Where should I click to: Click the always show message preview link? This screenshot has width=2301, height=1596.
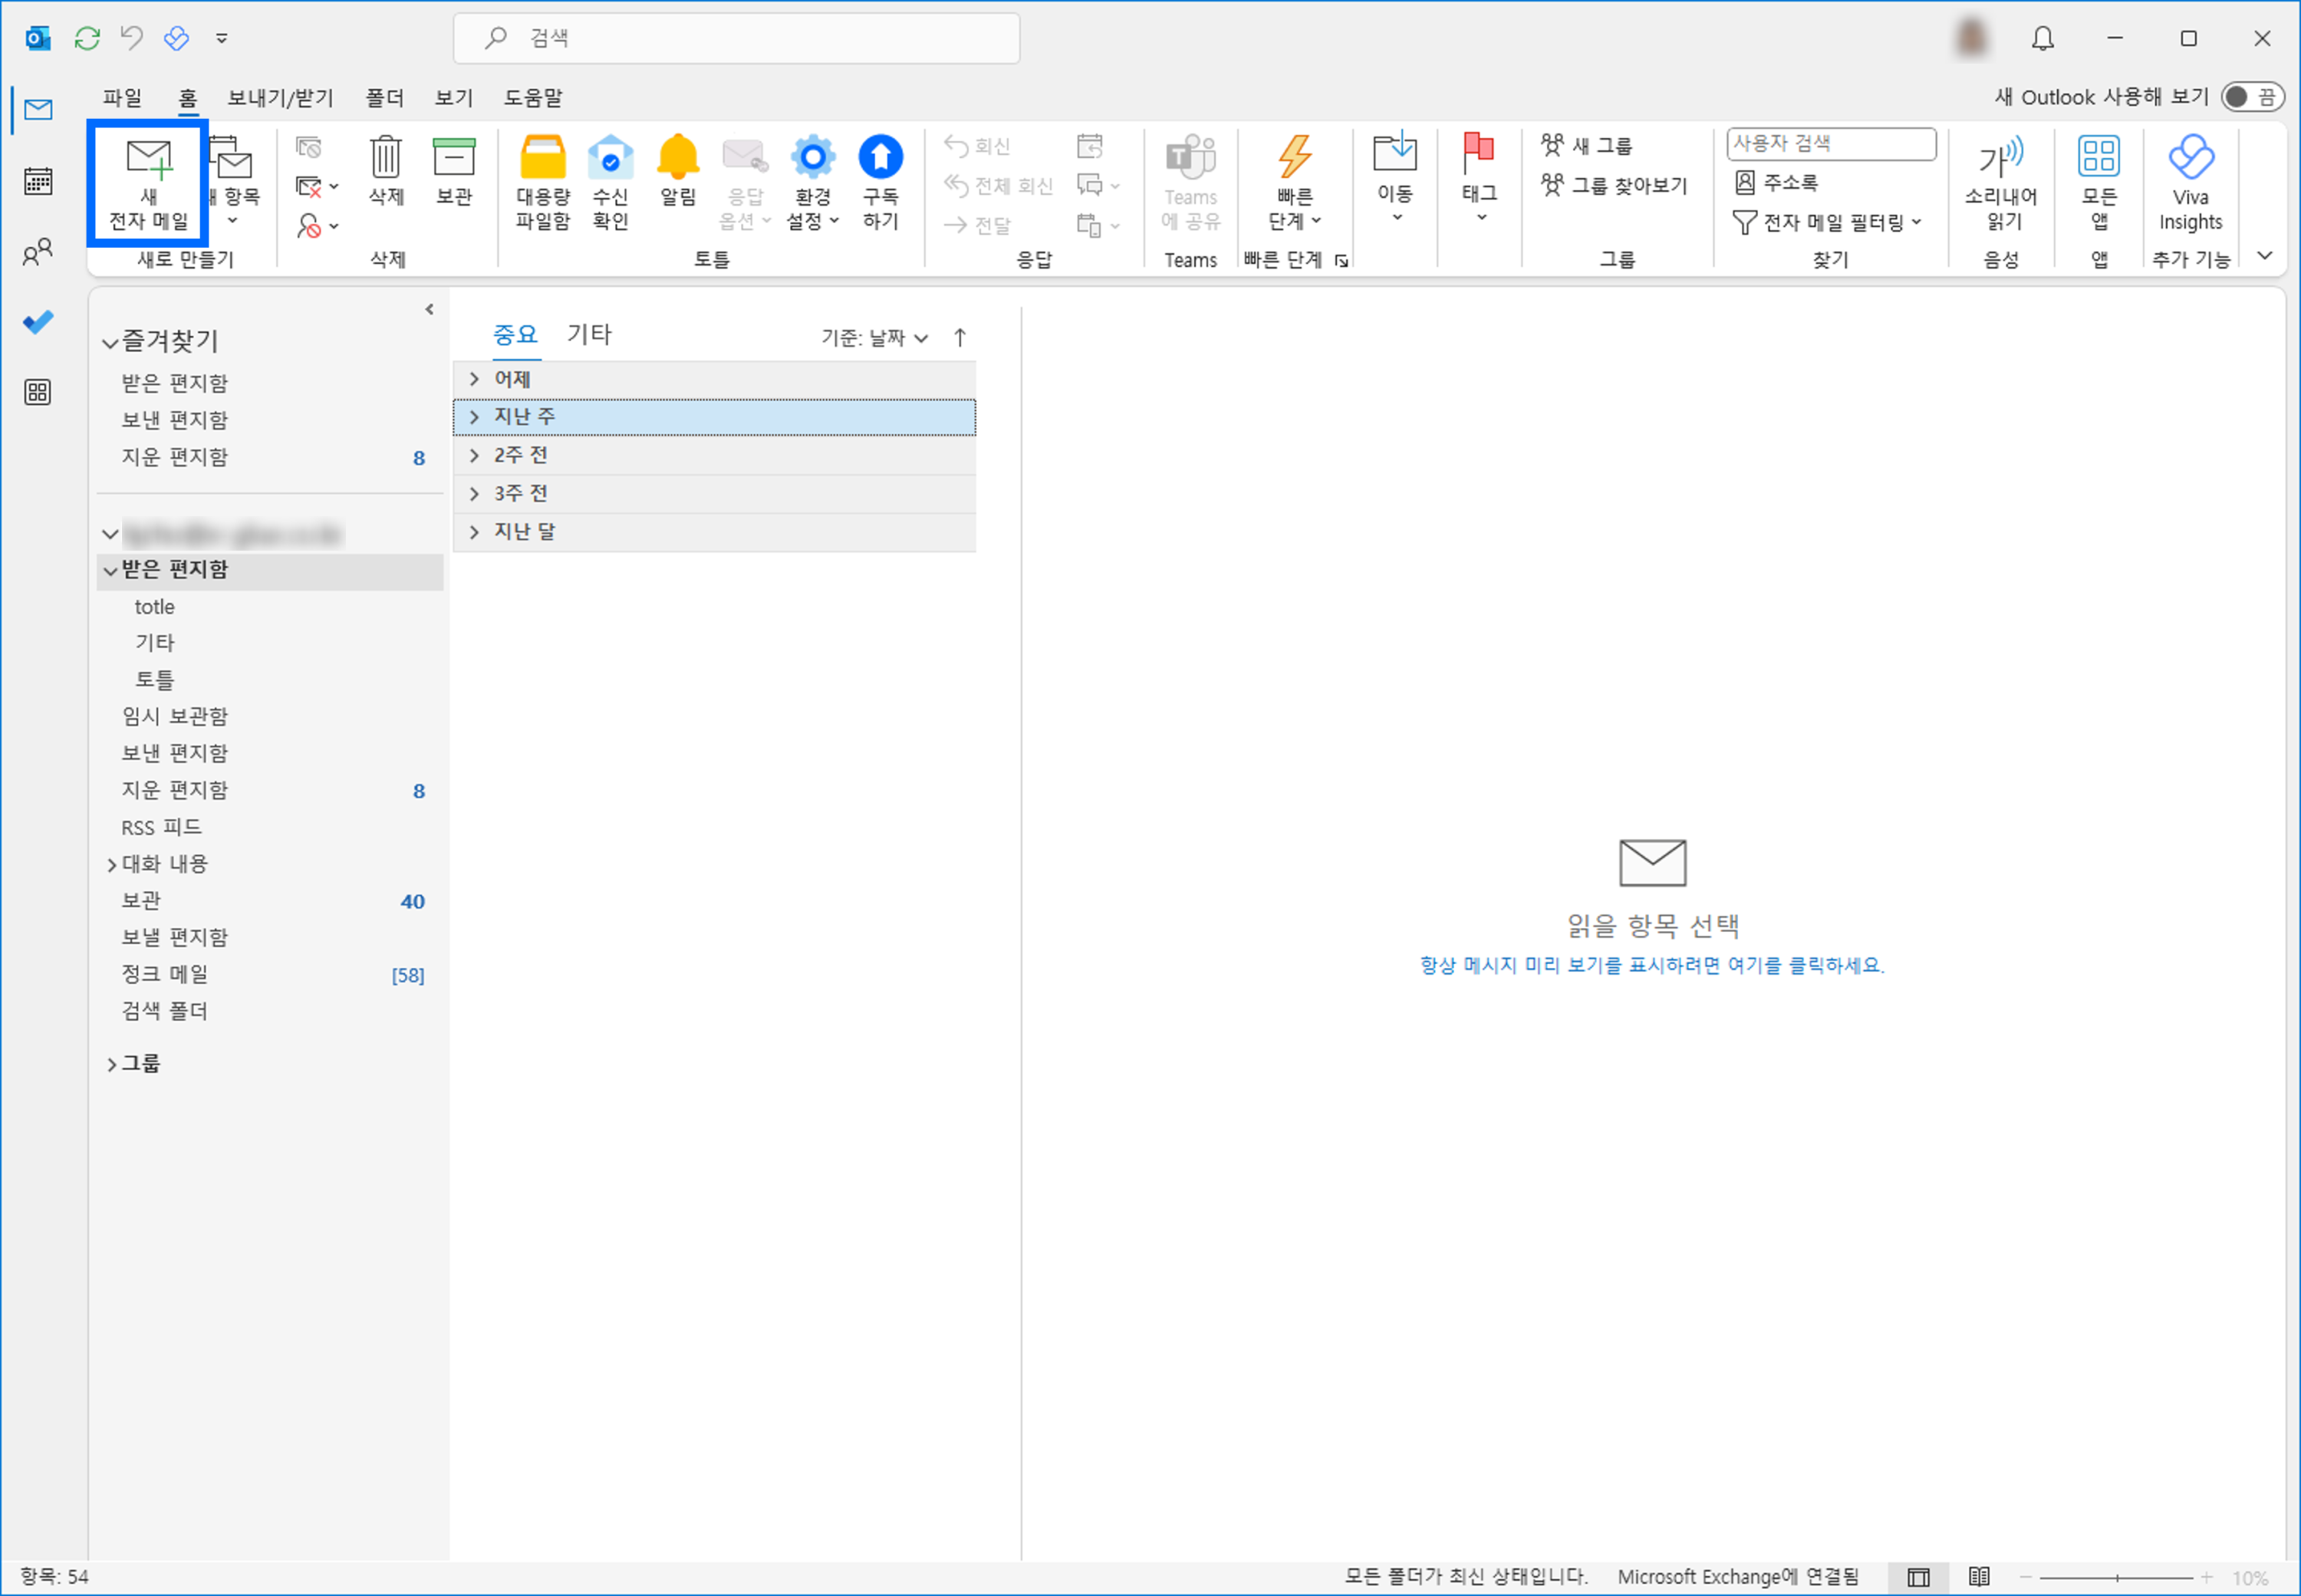[x=1651, y=965]
